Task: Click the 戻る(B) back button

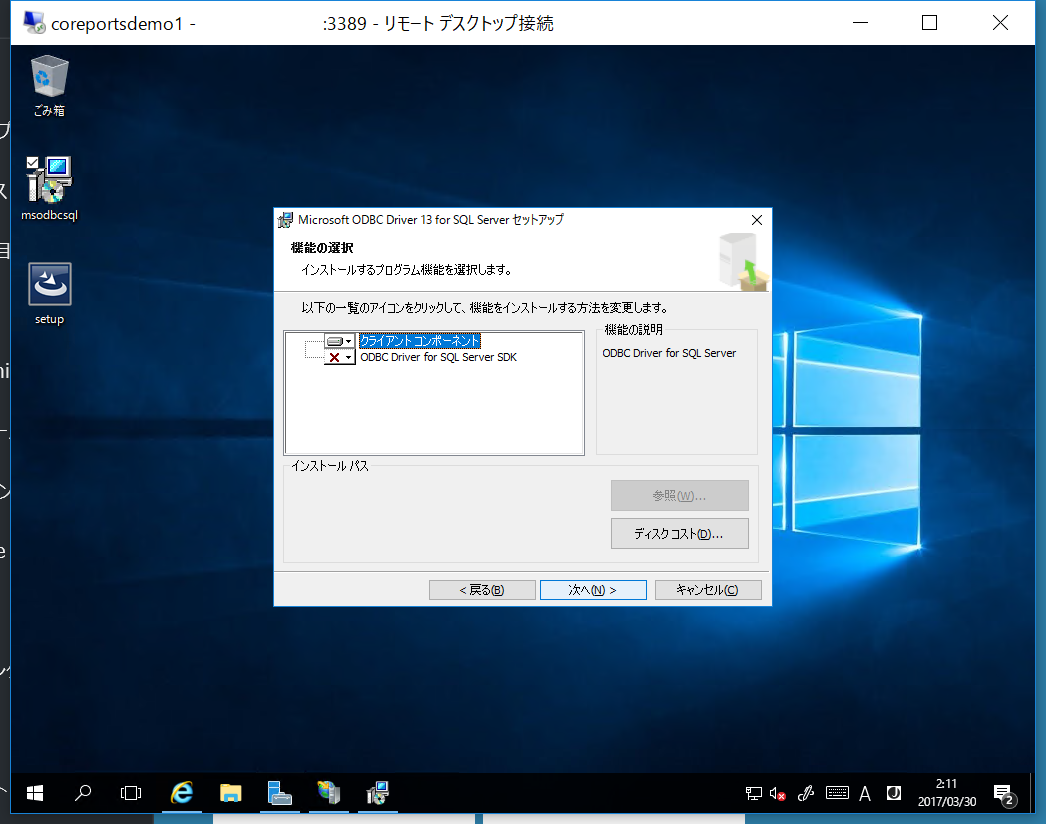Action: (482, 590)
